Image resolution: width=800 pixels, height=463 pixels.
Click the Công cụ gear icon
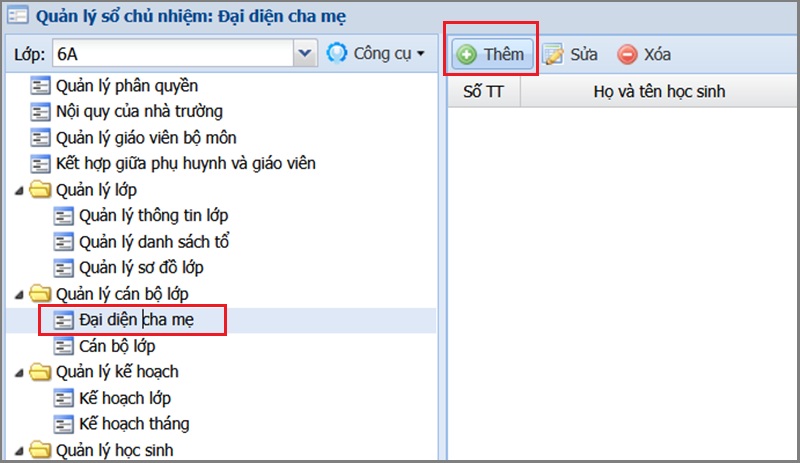pyautogui.click(x=337, y=53)
